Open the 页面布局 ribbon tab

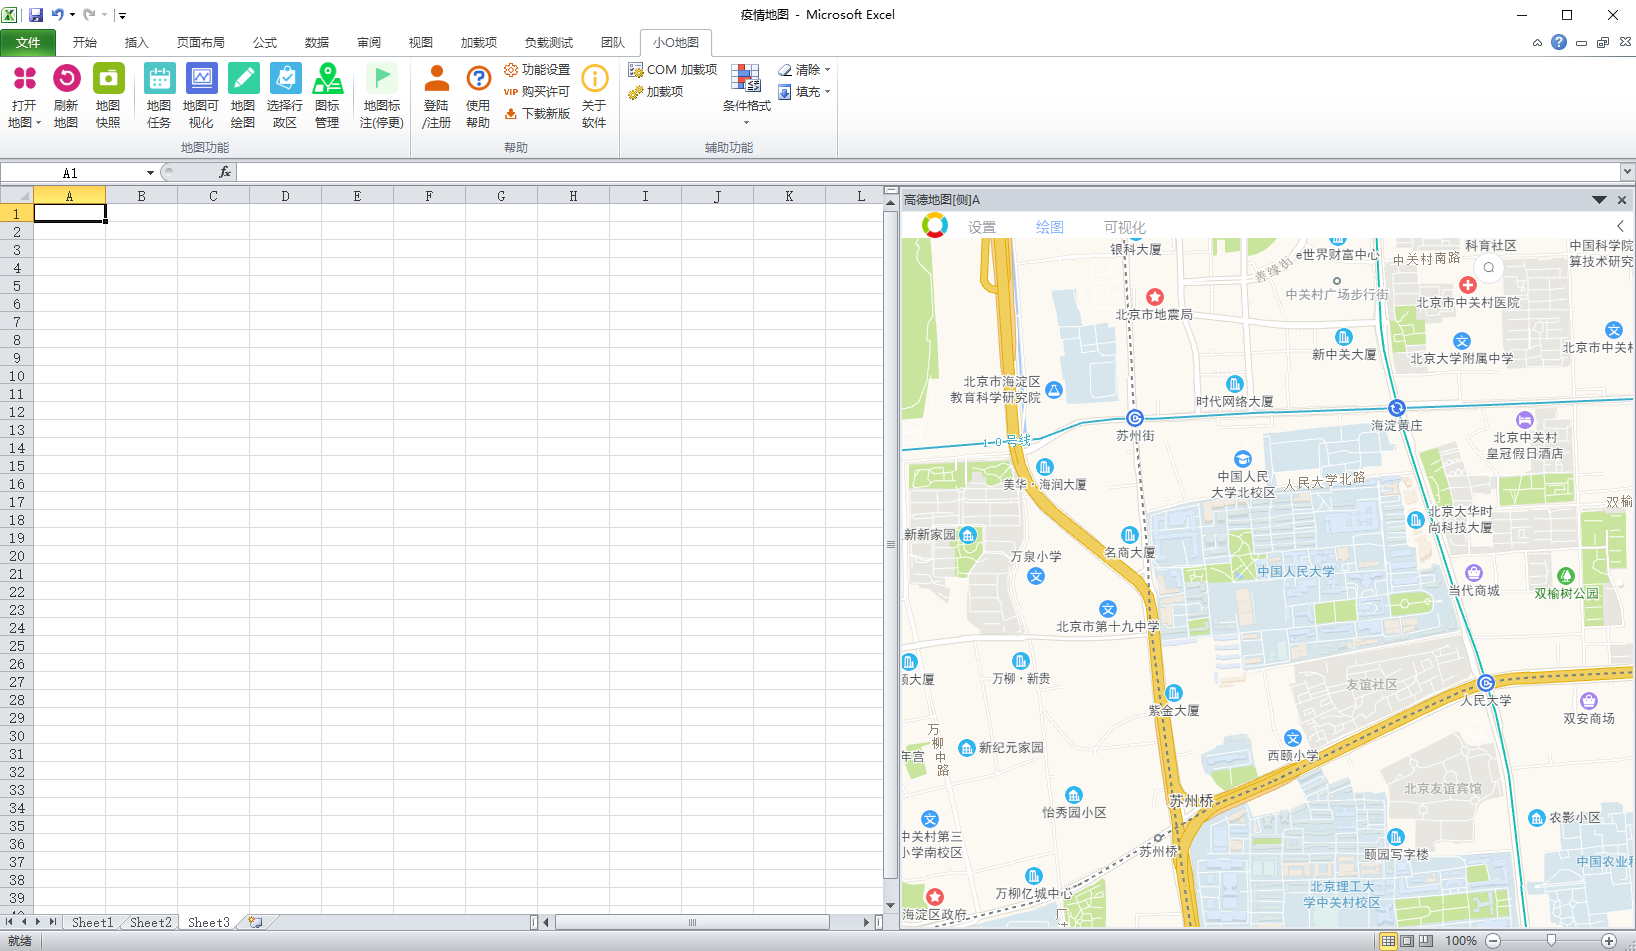[x=200, y=42]
